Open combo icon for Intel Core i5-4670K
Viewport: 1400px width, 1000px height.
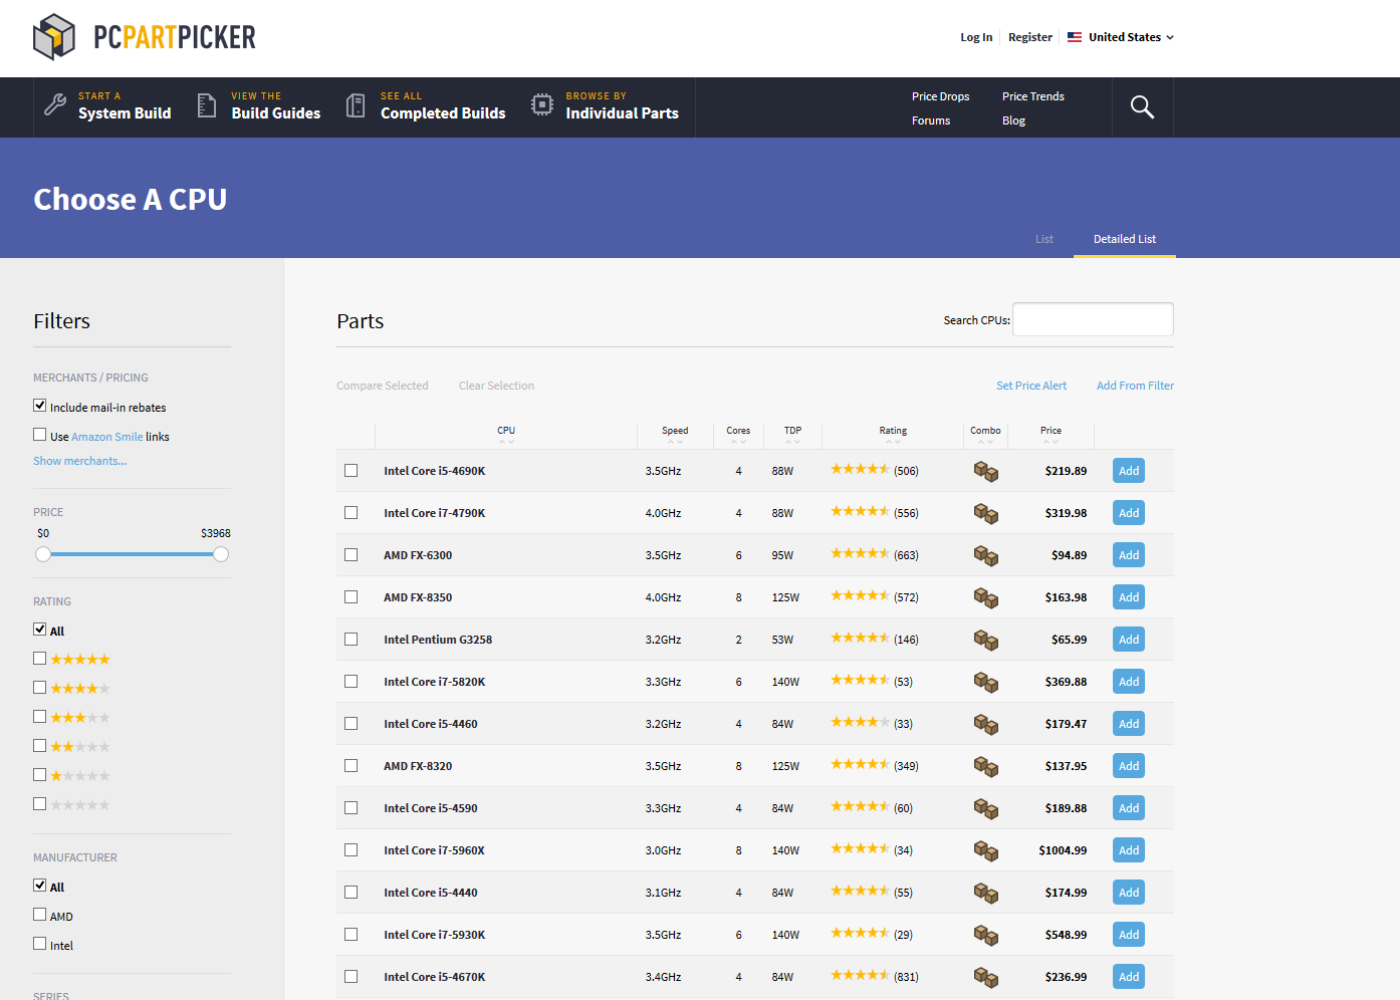pos(986,977)
